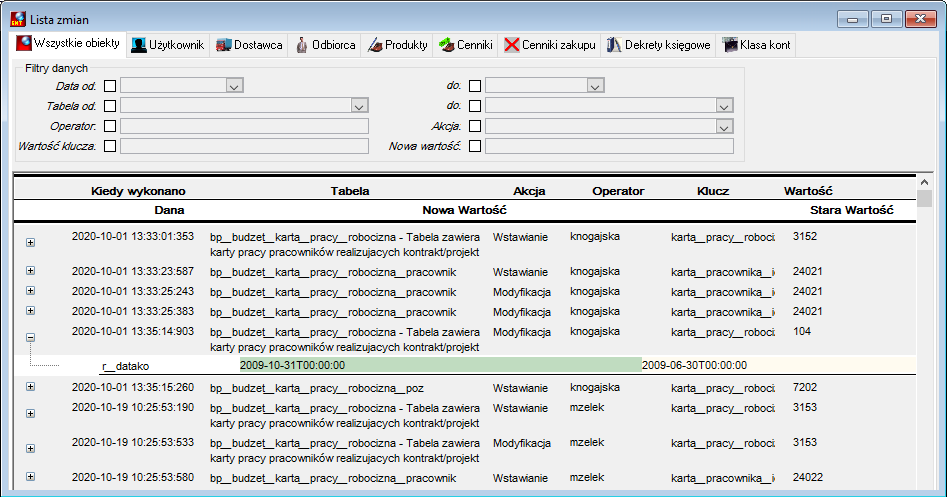
Task: Click the globe icon on Wszystkie obiekty tab
Action: coord(24,43)
